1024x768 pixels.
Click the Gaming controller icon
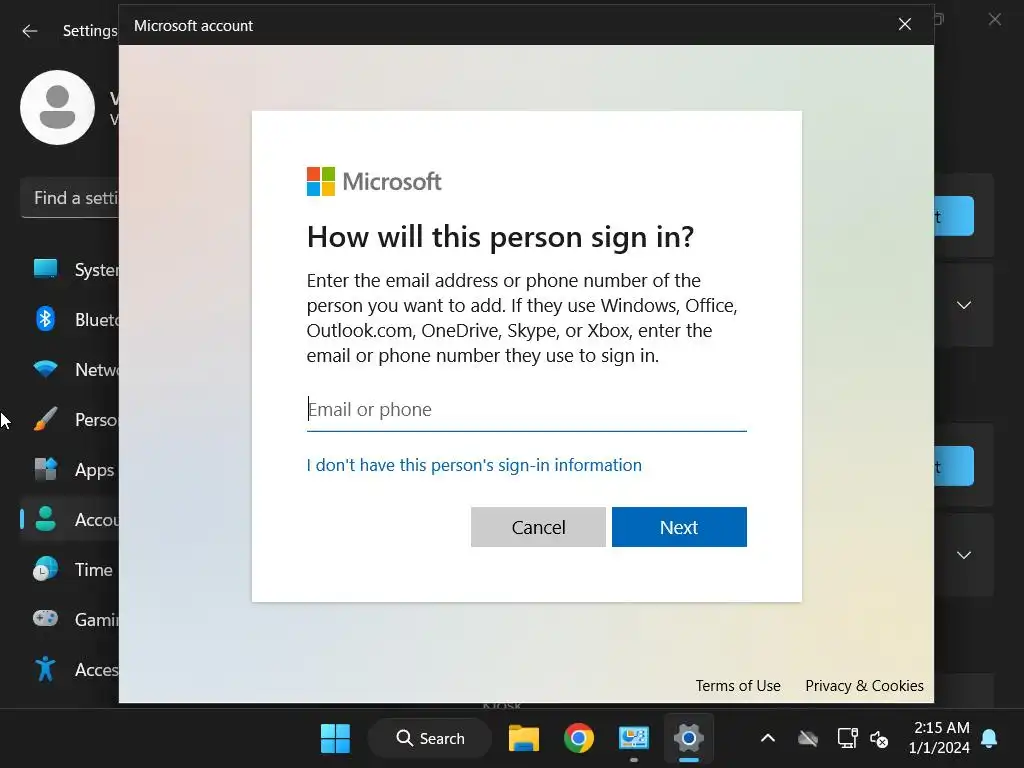pos(46,618)
